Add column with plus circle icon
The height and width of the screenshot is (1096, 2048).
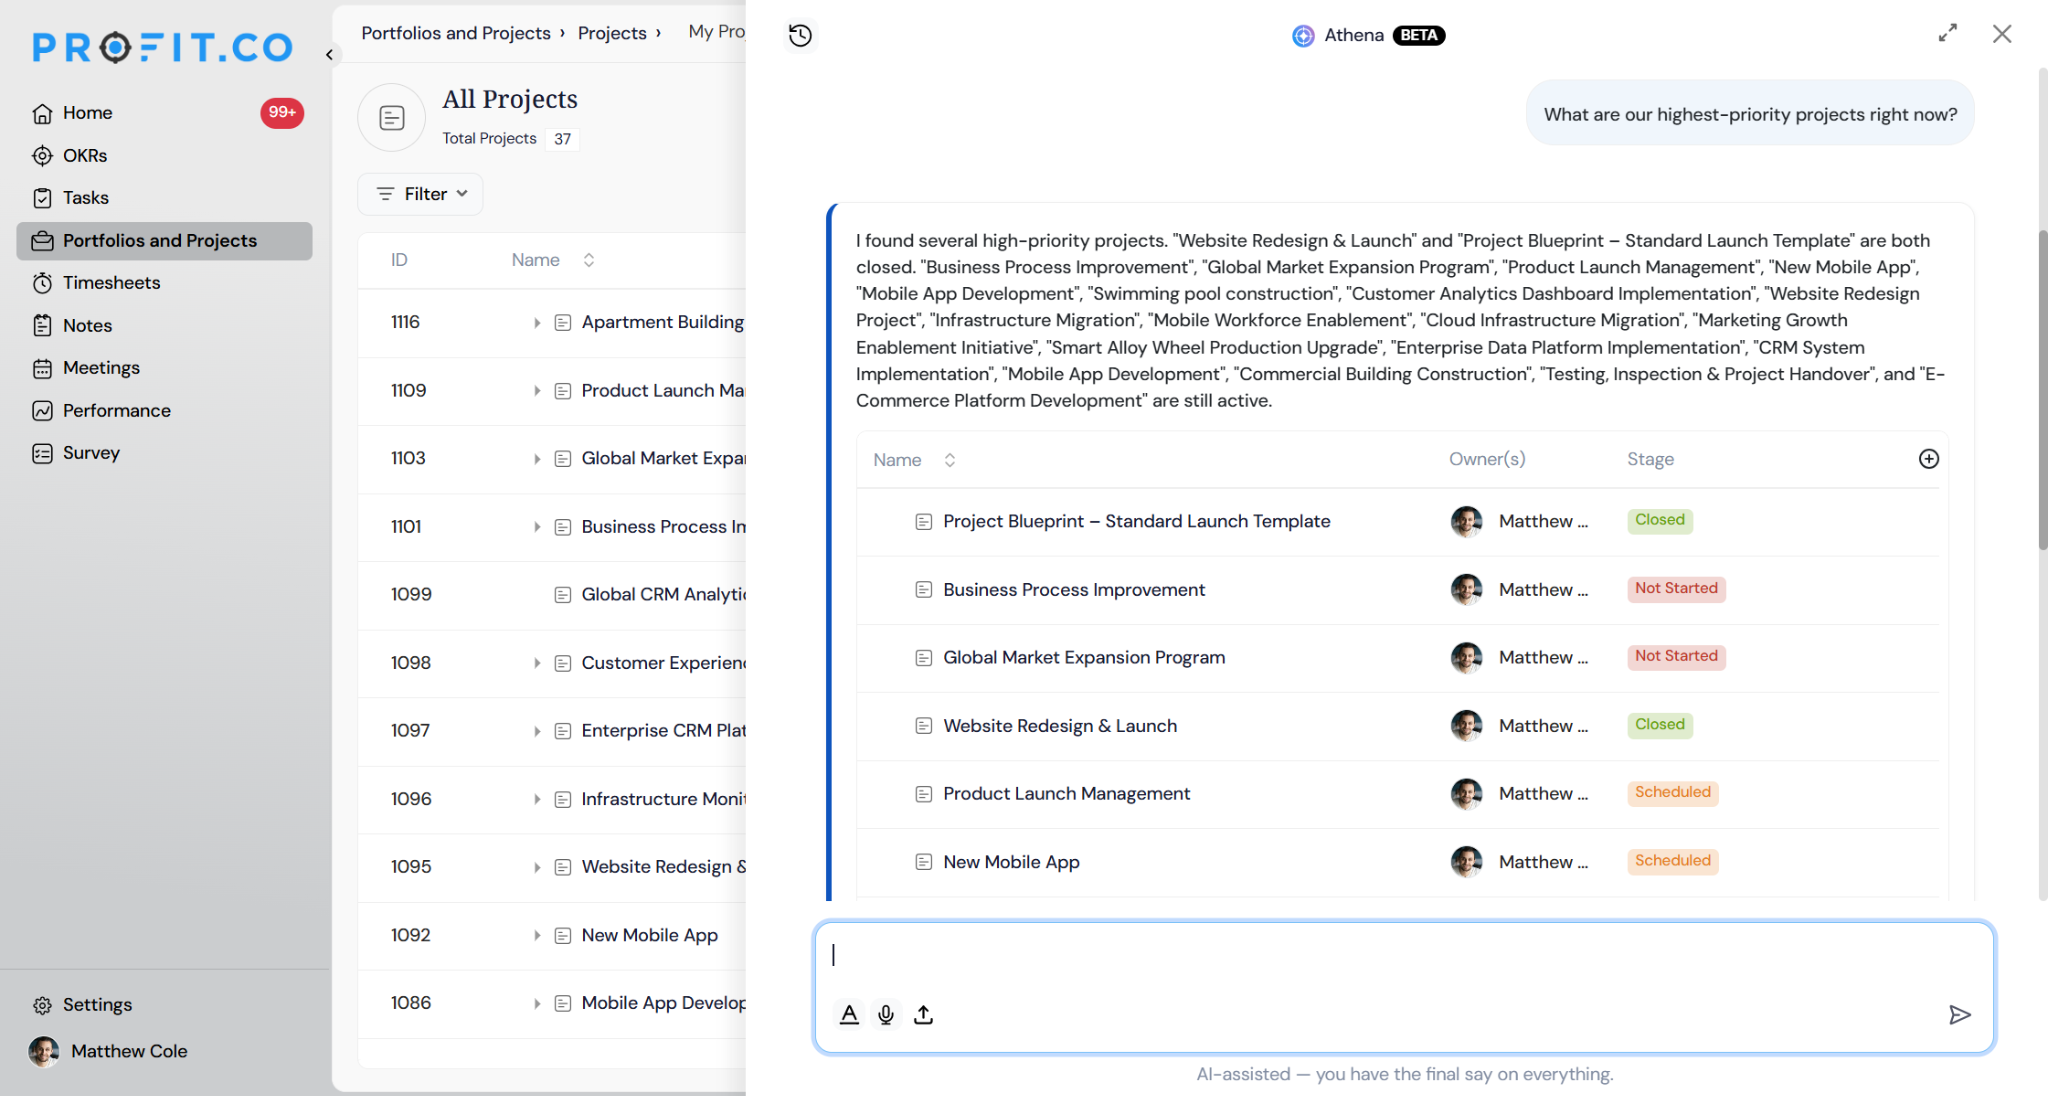tap(1928, 458)
